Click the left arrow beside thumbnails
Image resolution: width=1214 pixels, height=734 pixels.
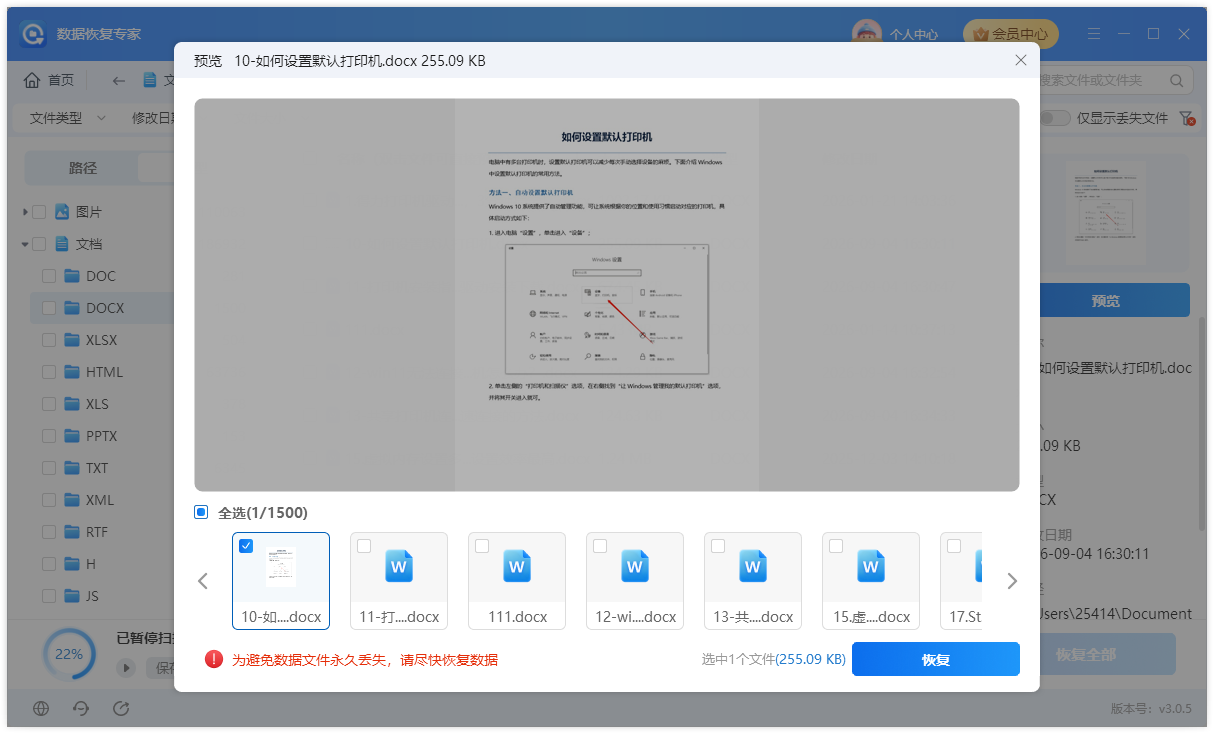pos(203,581)
